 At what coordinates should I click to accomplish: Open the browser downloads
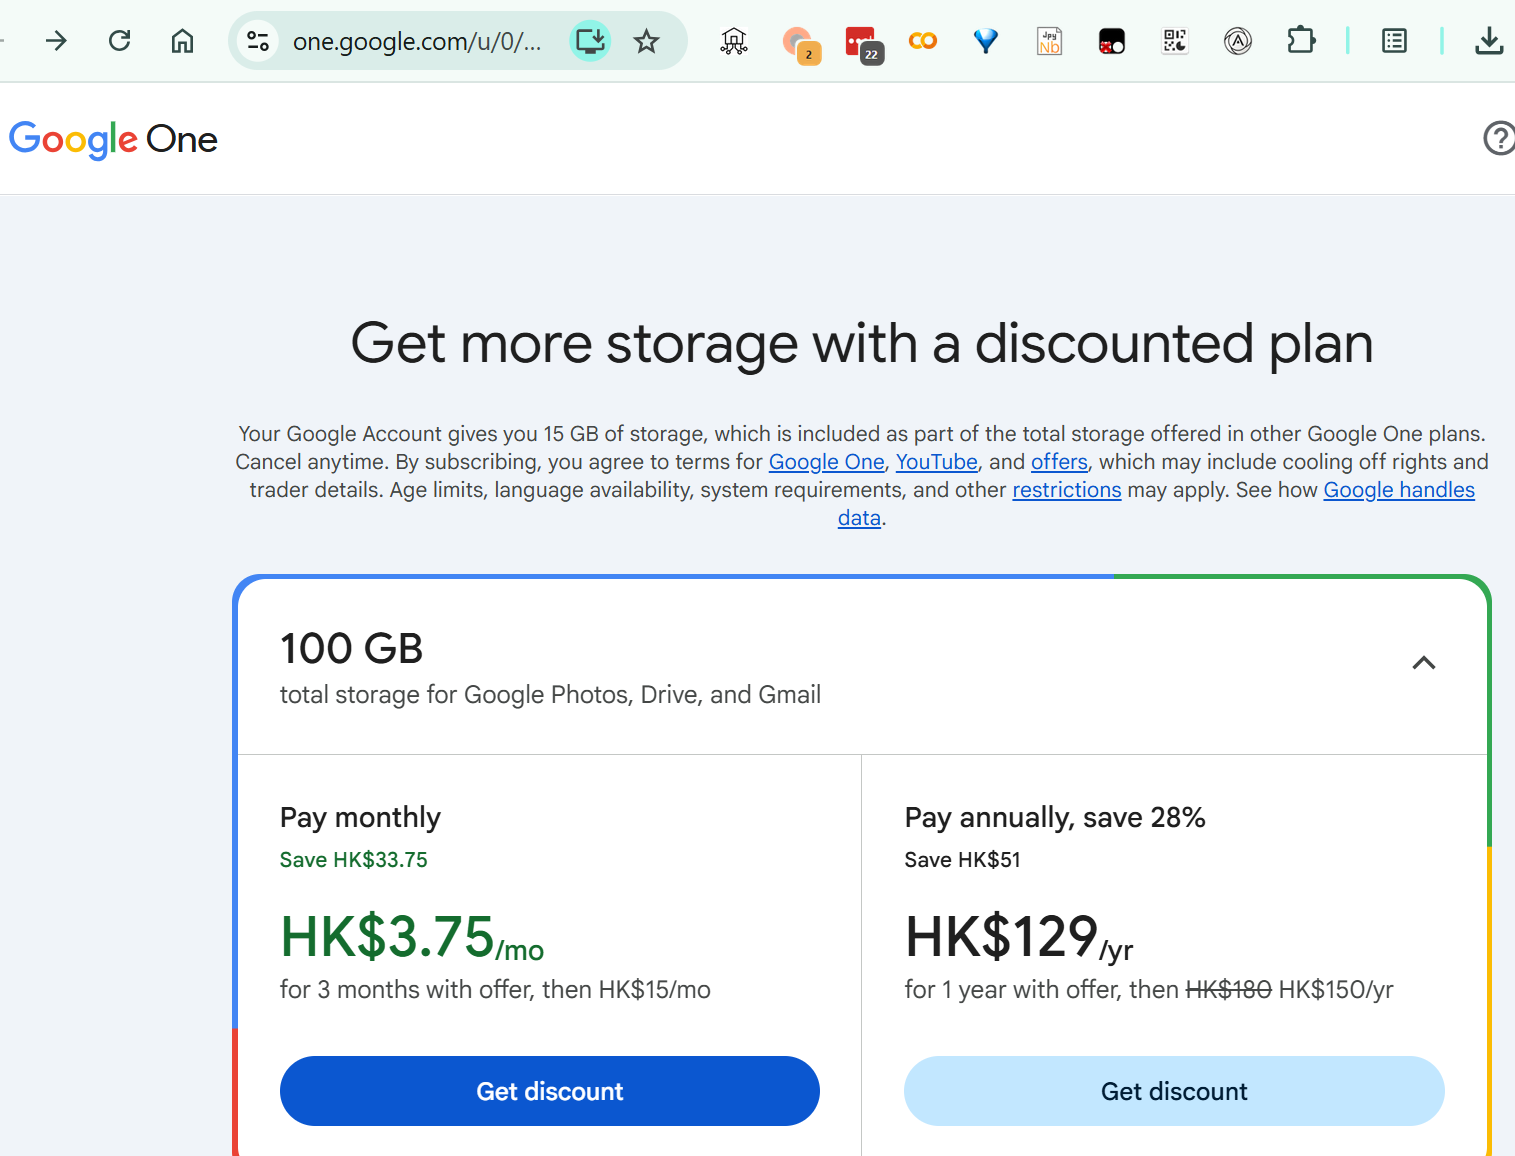click(x=1489, y=41)
